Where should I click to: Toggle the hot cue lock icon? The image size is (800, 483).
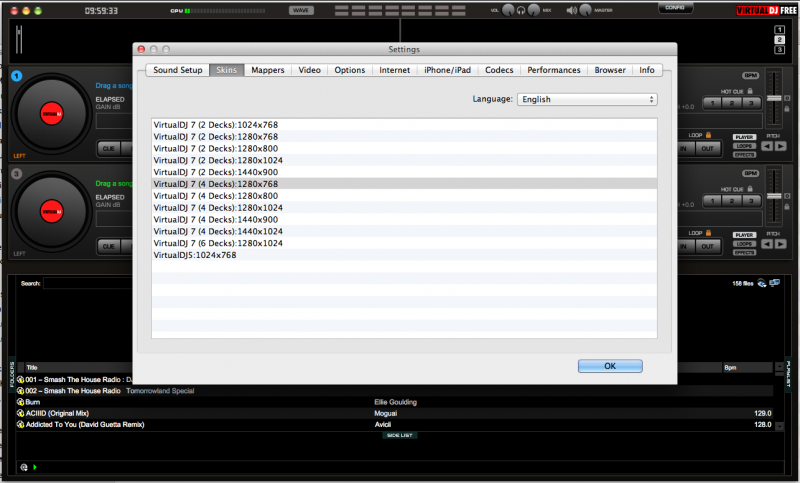tap(749, 91)
